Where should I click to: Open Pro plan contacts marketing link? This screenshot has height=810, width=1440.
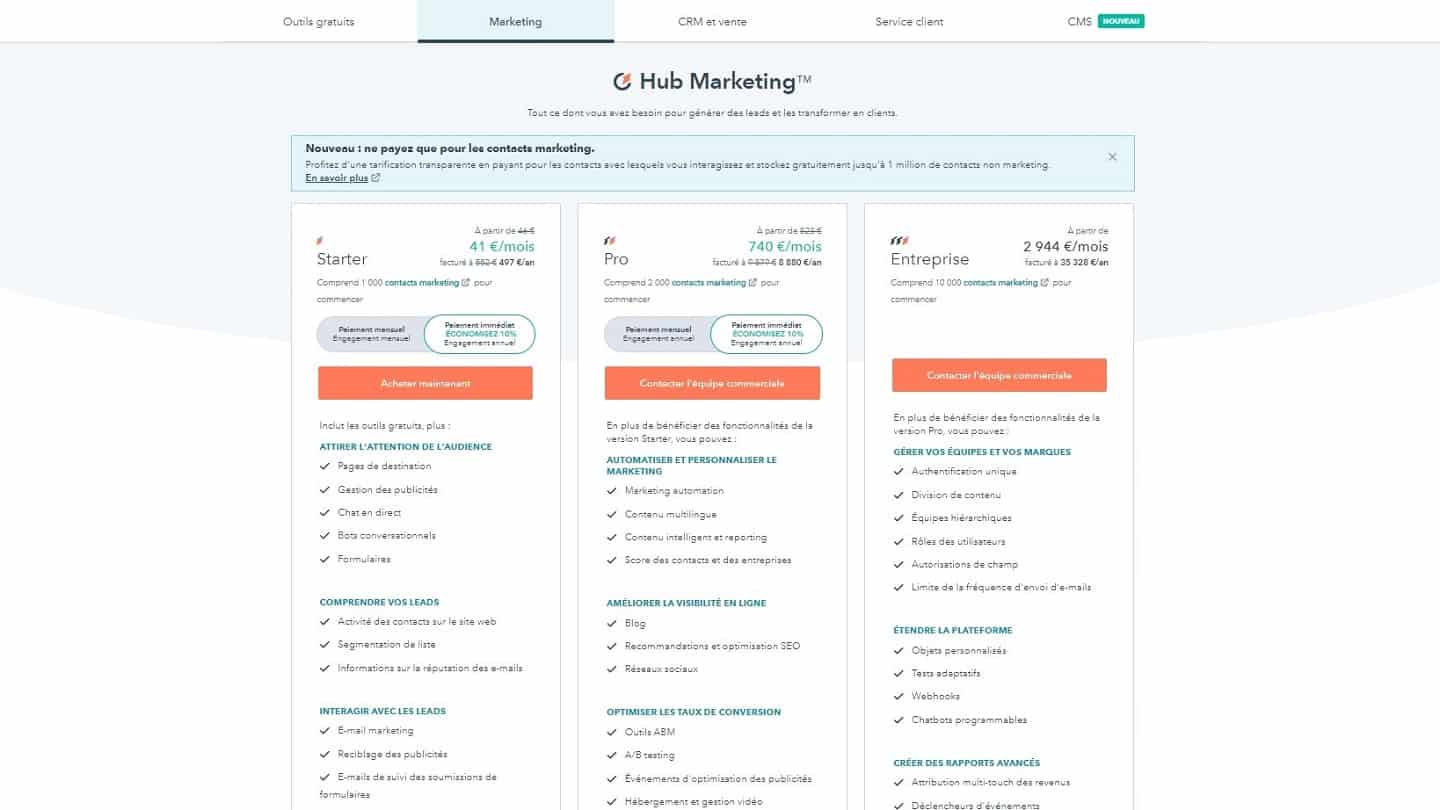point(709,283)
